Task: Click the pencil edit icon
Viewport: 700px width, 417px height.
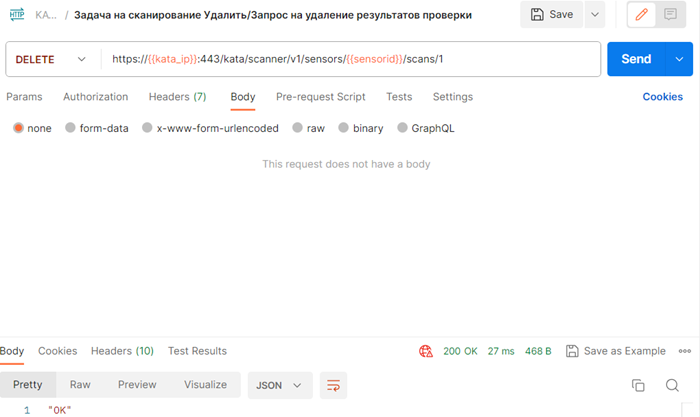Action: pyautogui.click(x=643, y=15)
